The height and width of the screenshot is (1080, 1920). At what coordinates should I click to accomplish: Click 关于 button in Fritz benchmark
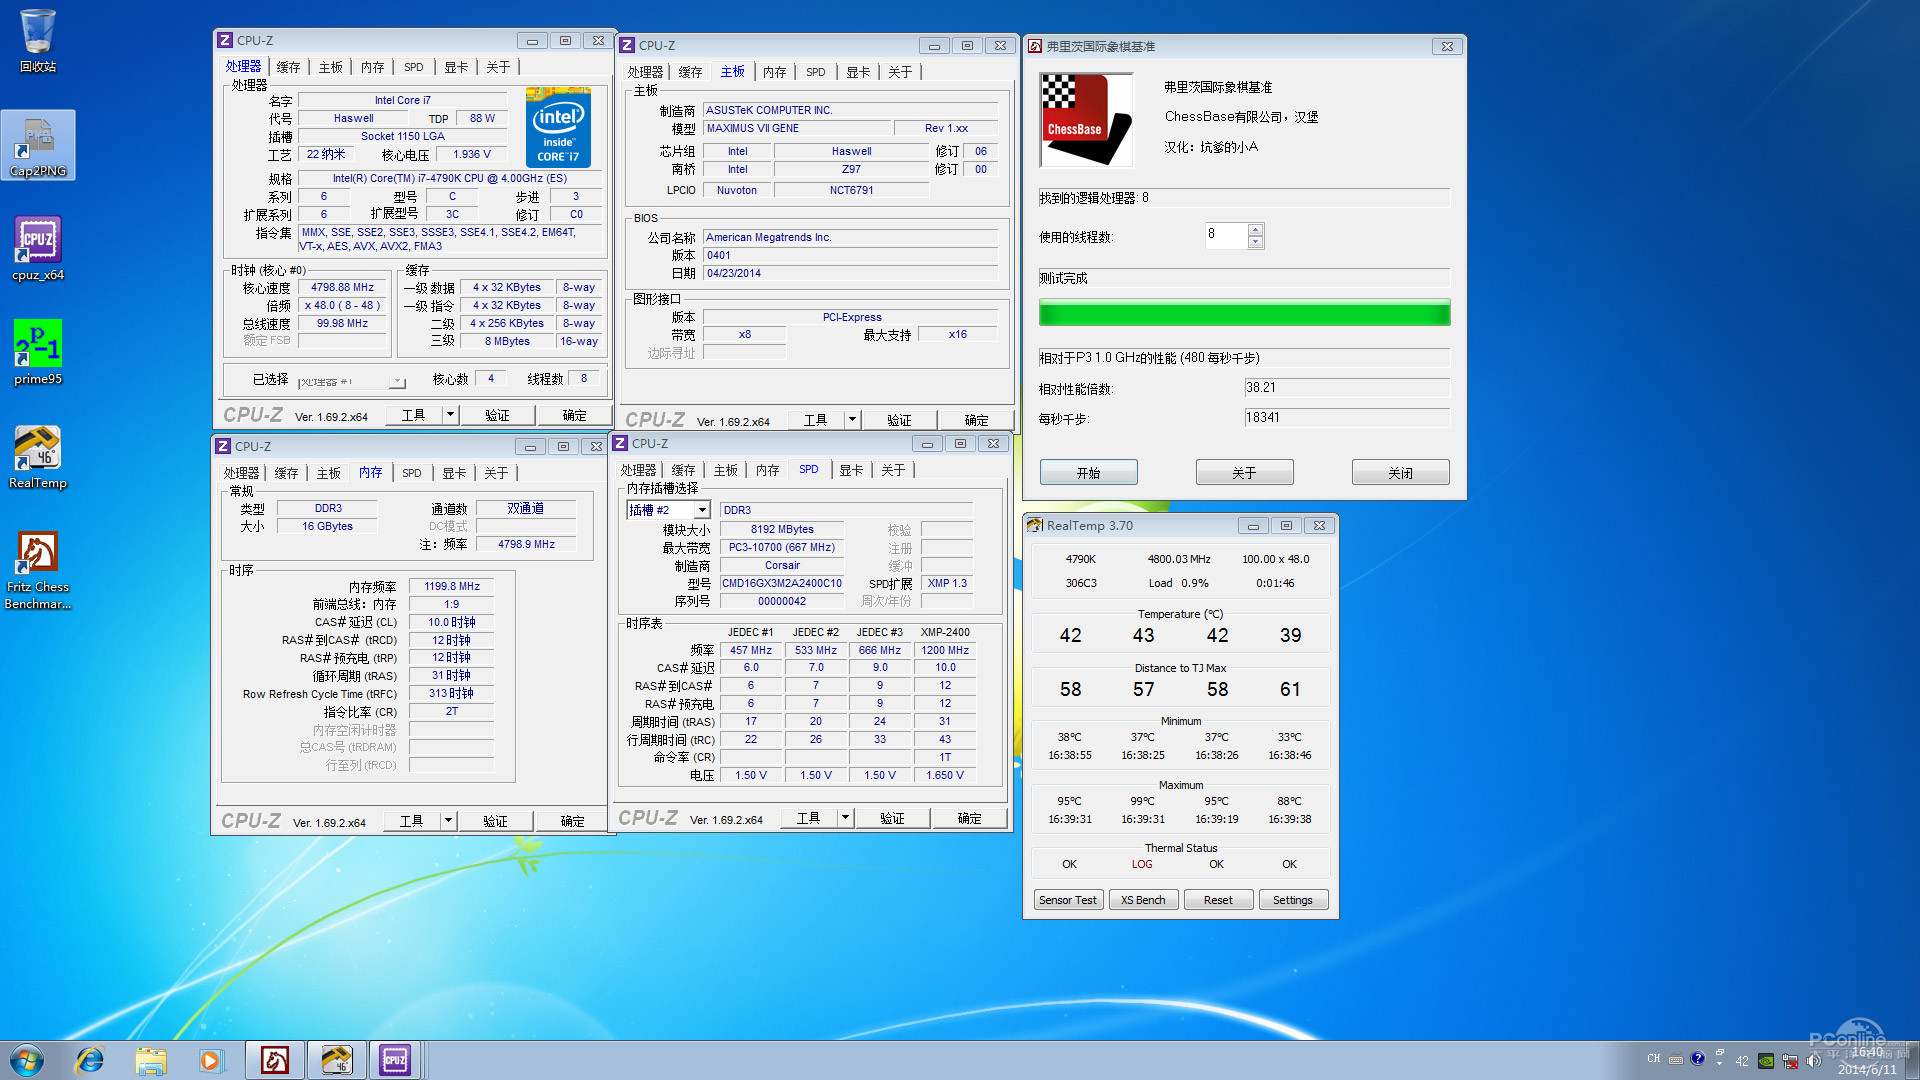pos(1244,473)
